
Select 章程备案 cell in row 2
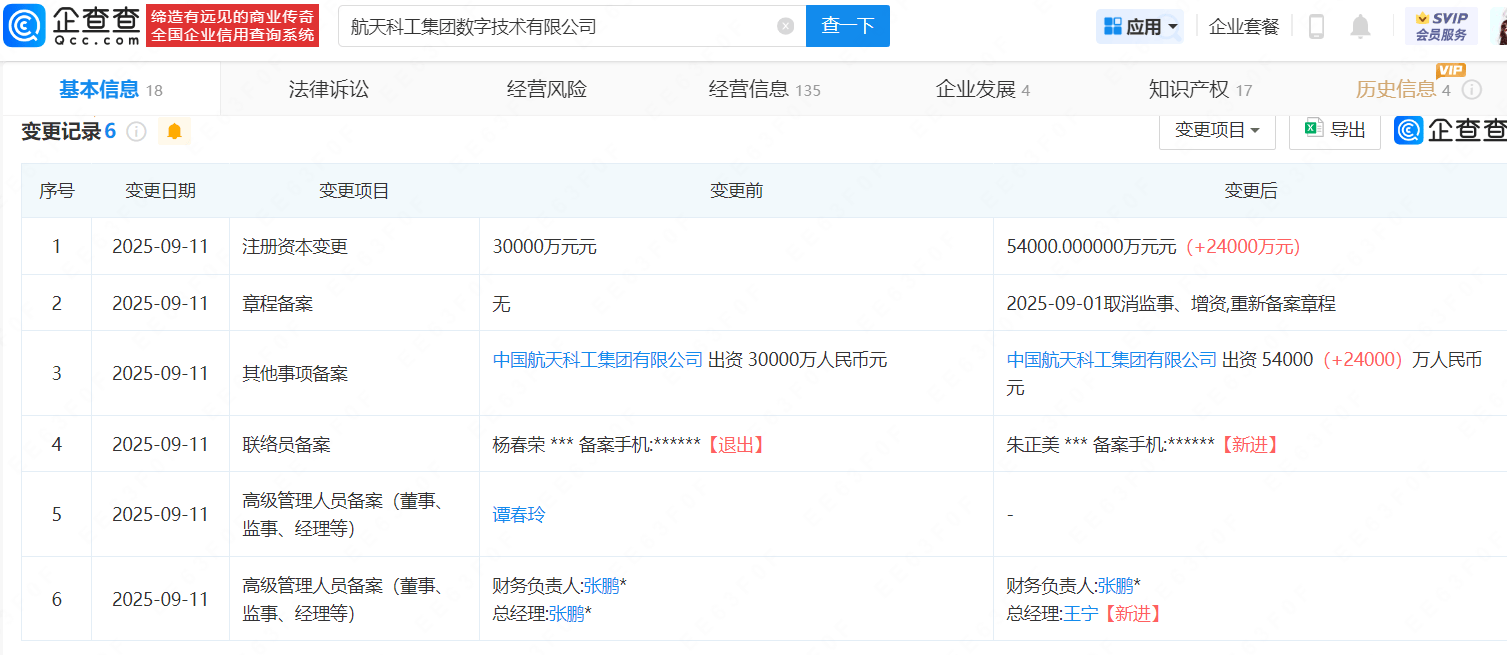[x=354, y=303]
